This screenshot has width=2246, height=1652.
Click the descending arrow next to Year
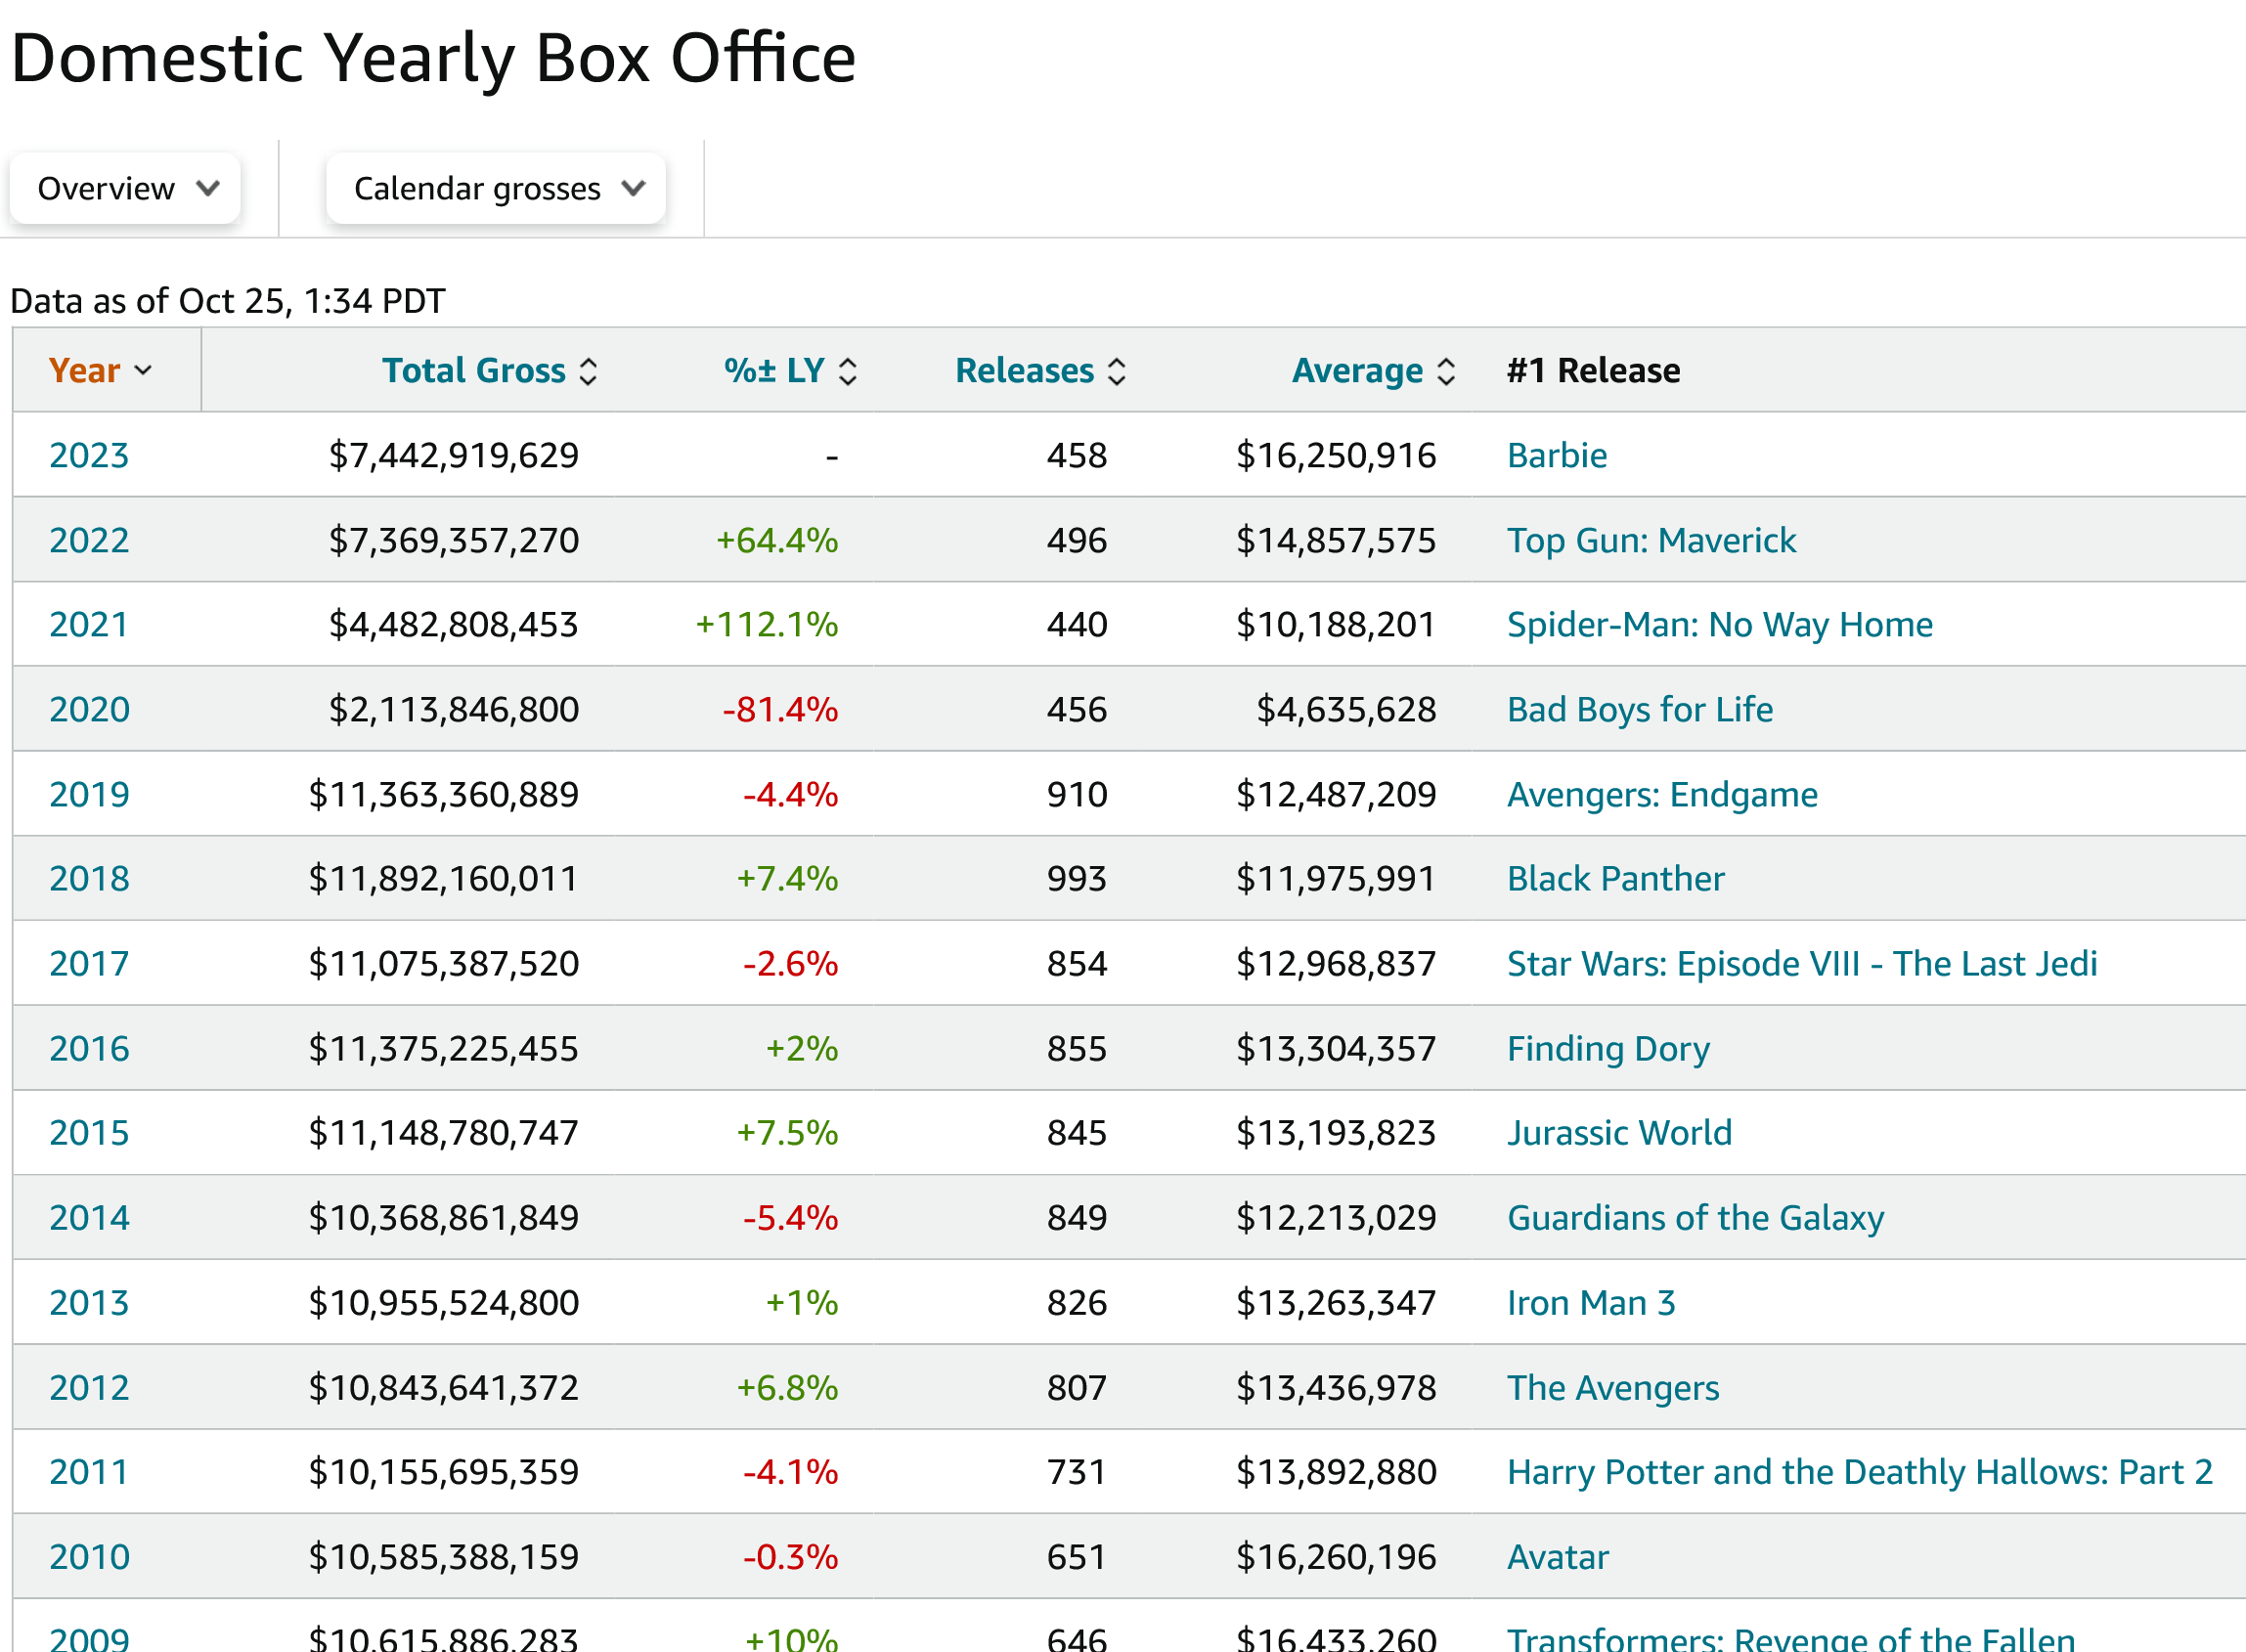(144, 371)
